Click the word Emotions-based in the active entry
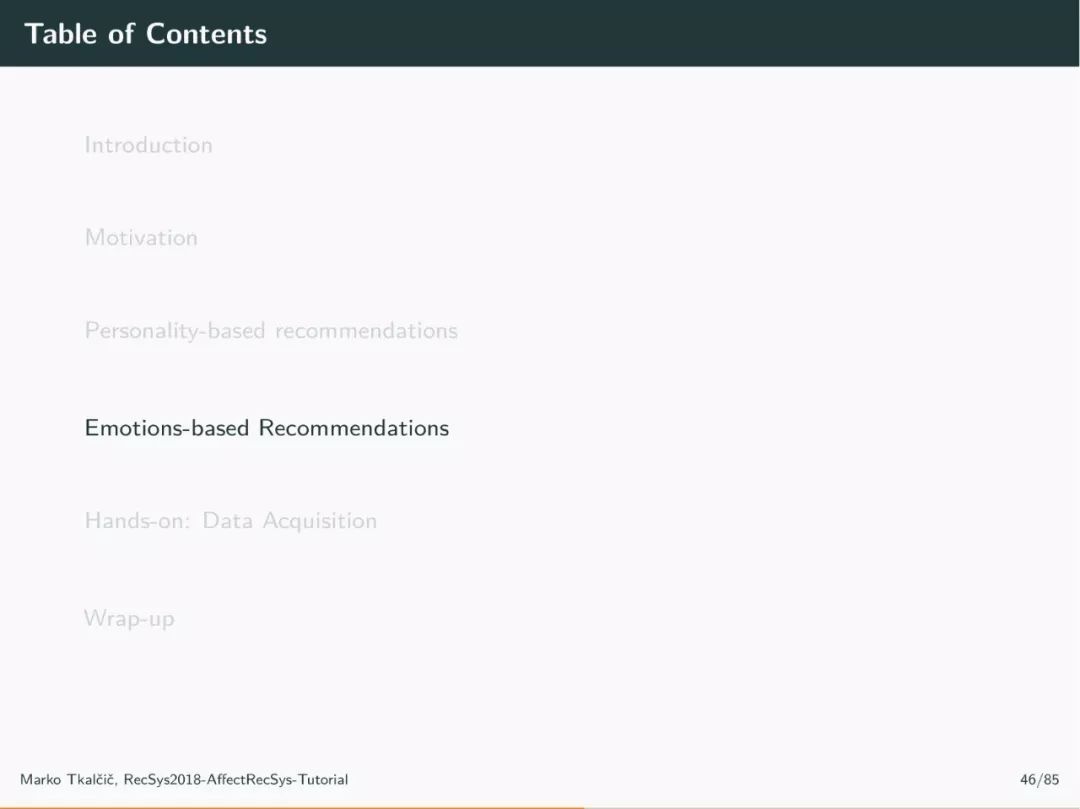1080x809 pixels. click(x=167, y=428)
